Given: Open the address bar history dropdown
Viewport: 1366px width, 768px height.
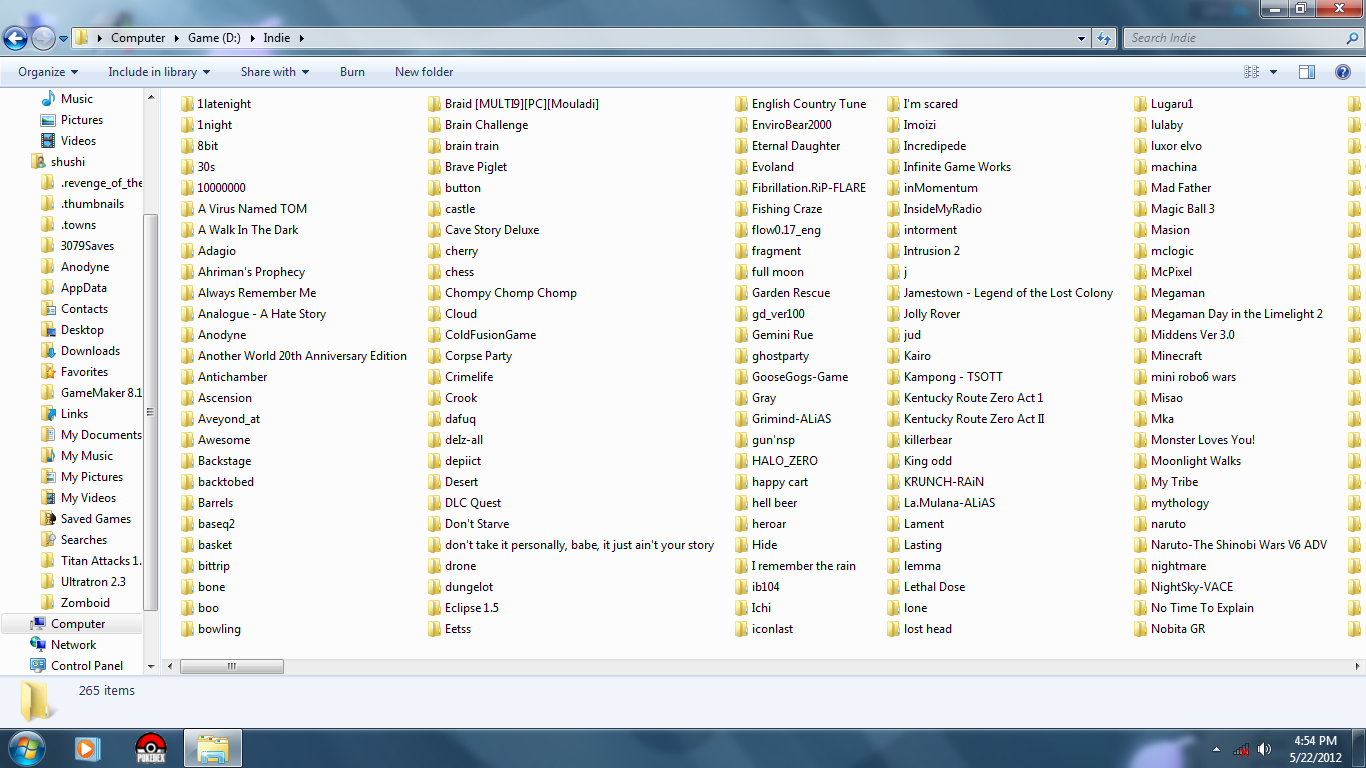Looking at the screenshot, I should [x=1082, y=38].
